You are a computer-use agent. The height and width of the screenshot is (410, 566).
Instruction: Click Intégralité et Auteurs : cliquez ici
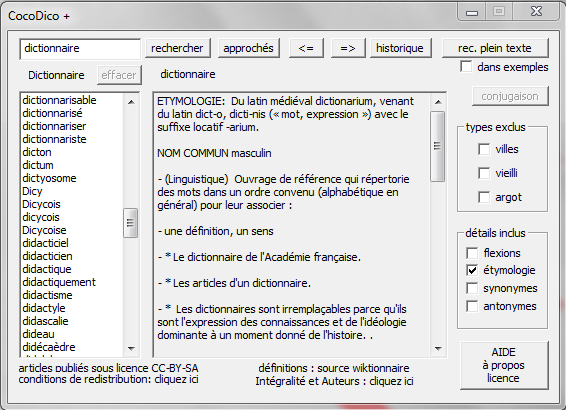pyautogui.click(x=334, y=381)
